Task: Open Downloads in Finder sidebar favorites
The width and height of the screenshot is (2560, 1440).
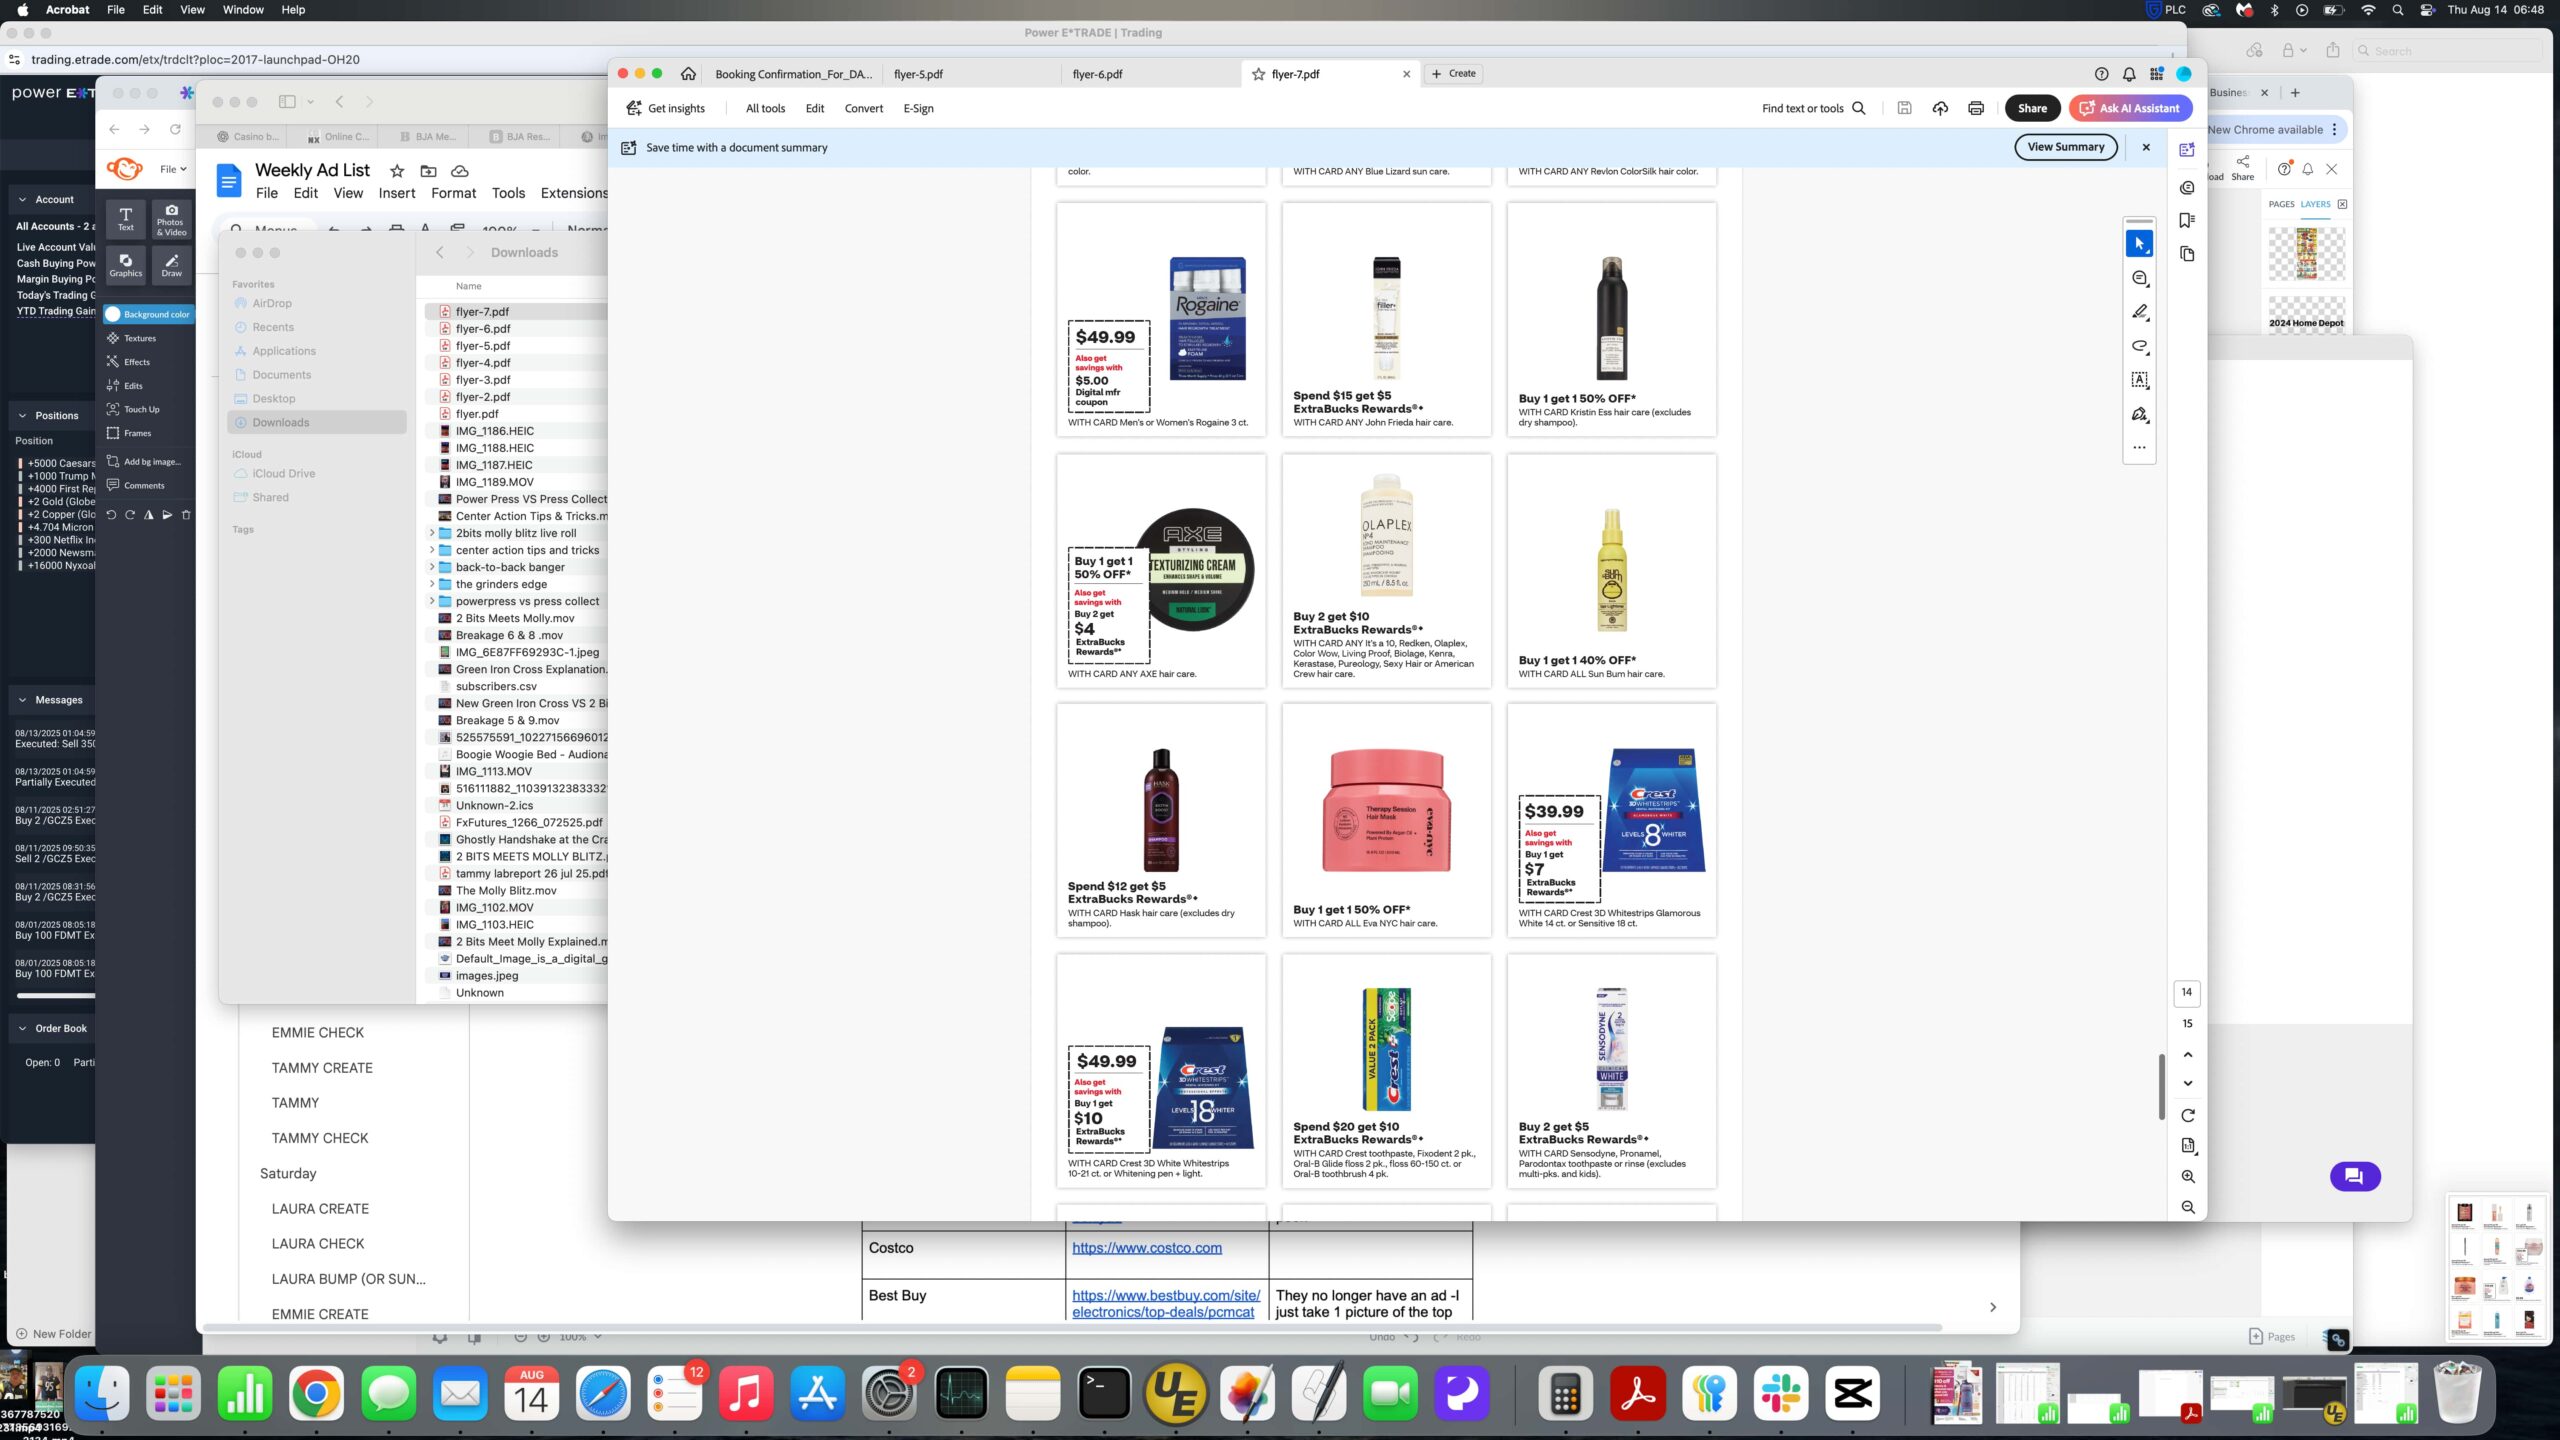Action: coord(316,423)
